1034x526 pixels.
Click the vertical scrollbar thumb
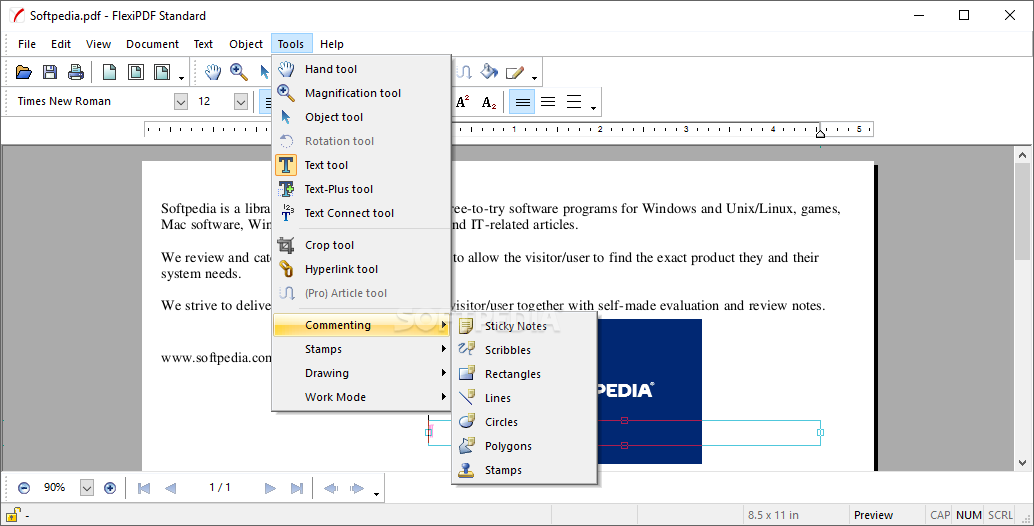coord(1023,214)
